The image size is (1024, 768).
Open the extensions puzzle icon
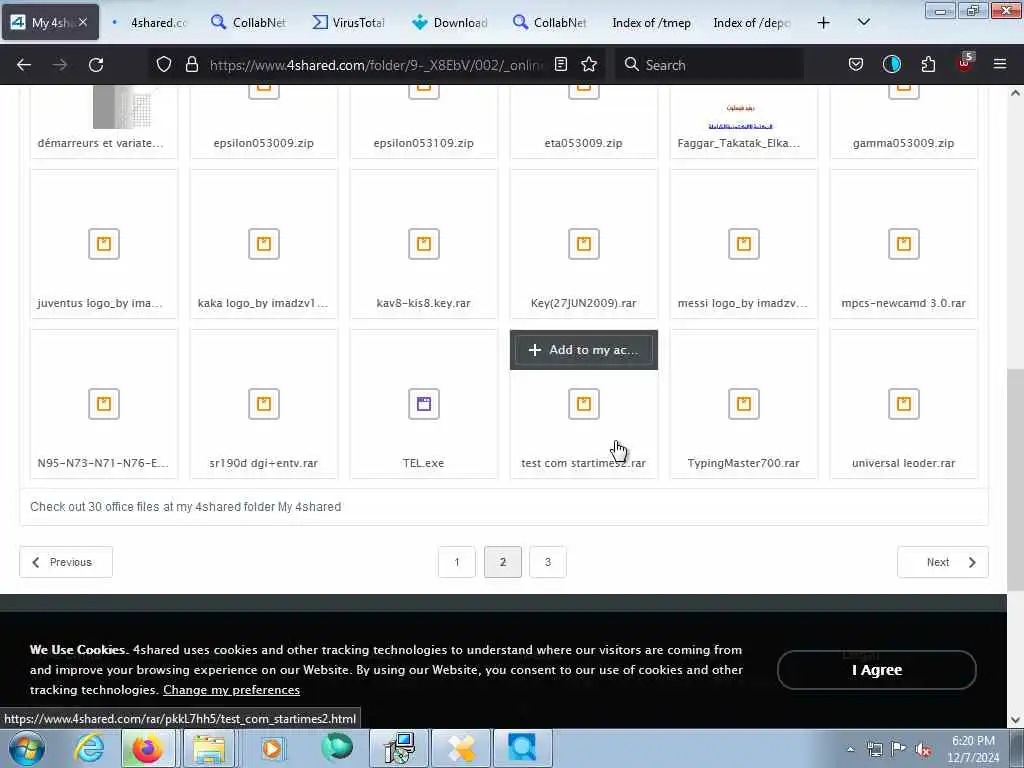(x=928, y=64)
